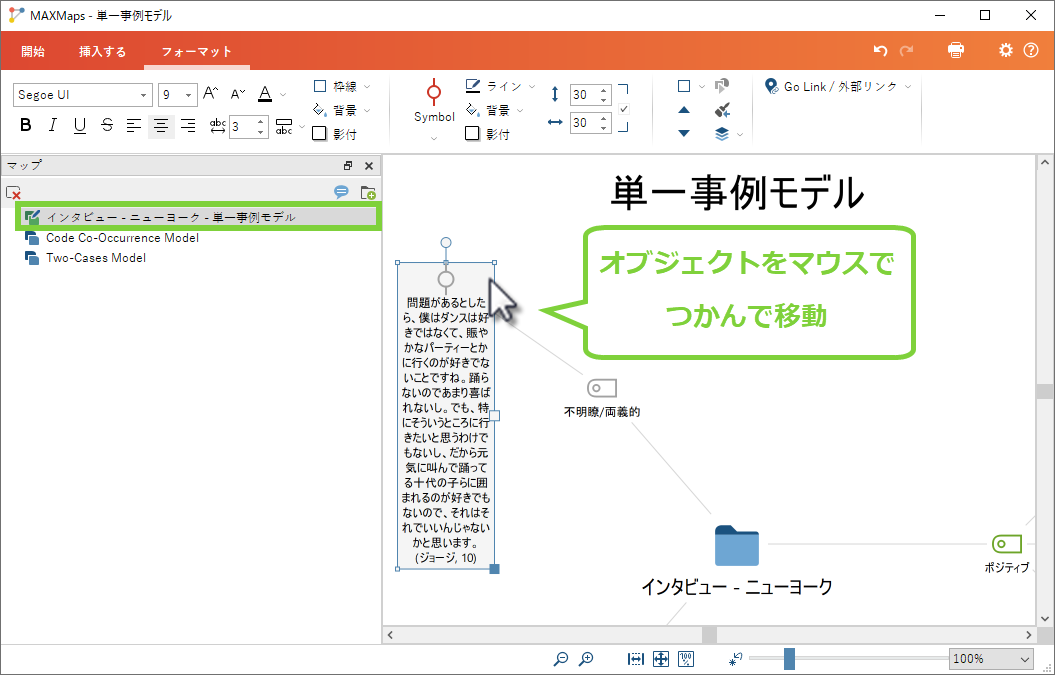Screen dimensions: 1055x675
Task: Open settings via the gear icon
Action: [1005, 50]
